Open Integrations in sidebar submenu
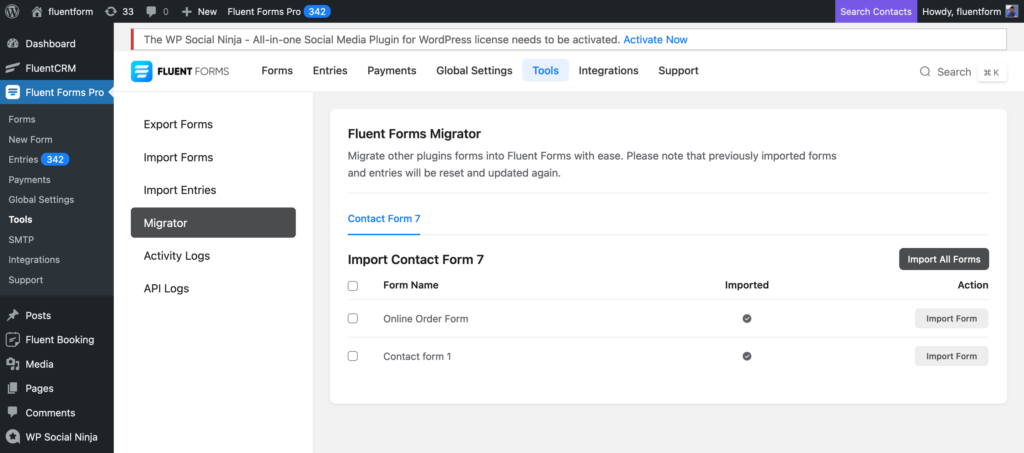The width and height of the screenshot is (1024, 453). click(x=34, y=260)
